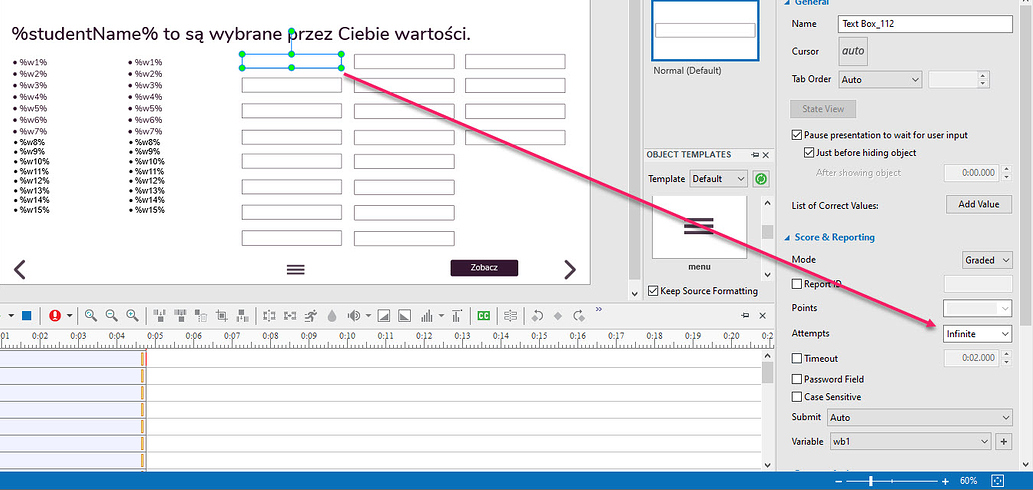Open the Mode dropdown set to Graded

986,260
